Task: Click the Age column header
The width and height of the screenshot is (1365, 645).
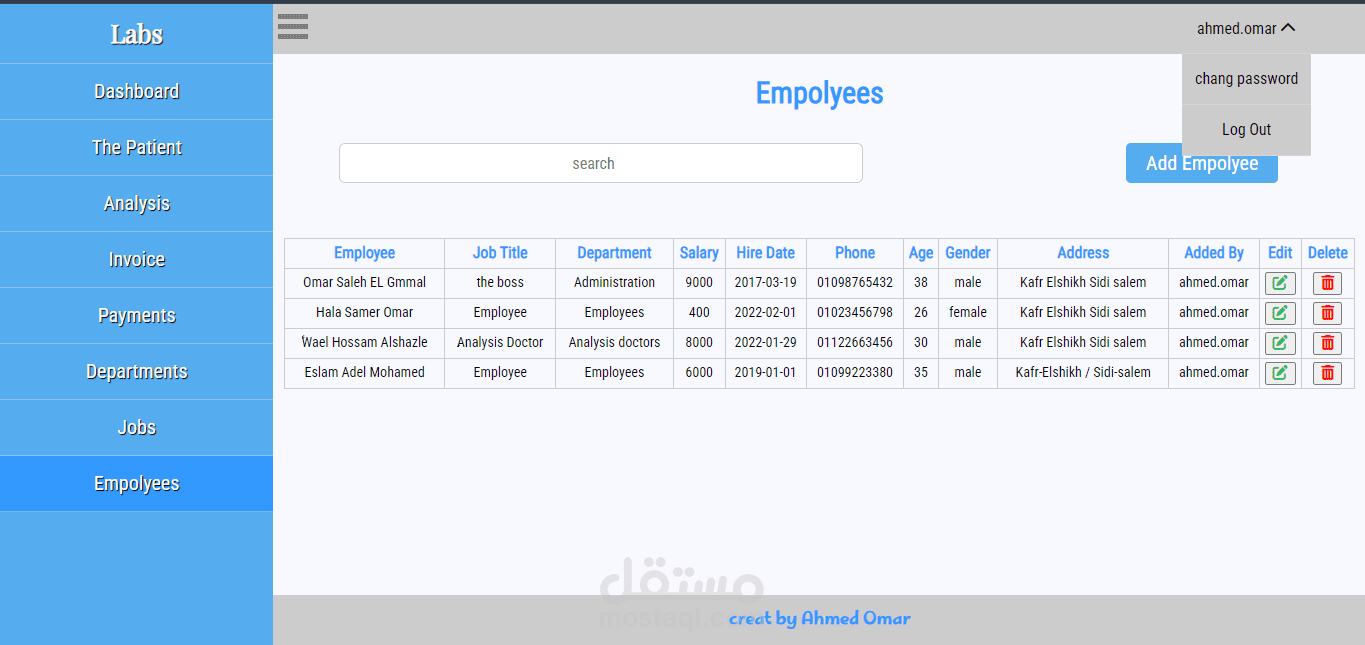Action: [x=921, y=253]
